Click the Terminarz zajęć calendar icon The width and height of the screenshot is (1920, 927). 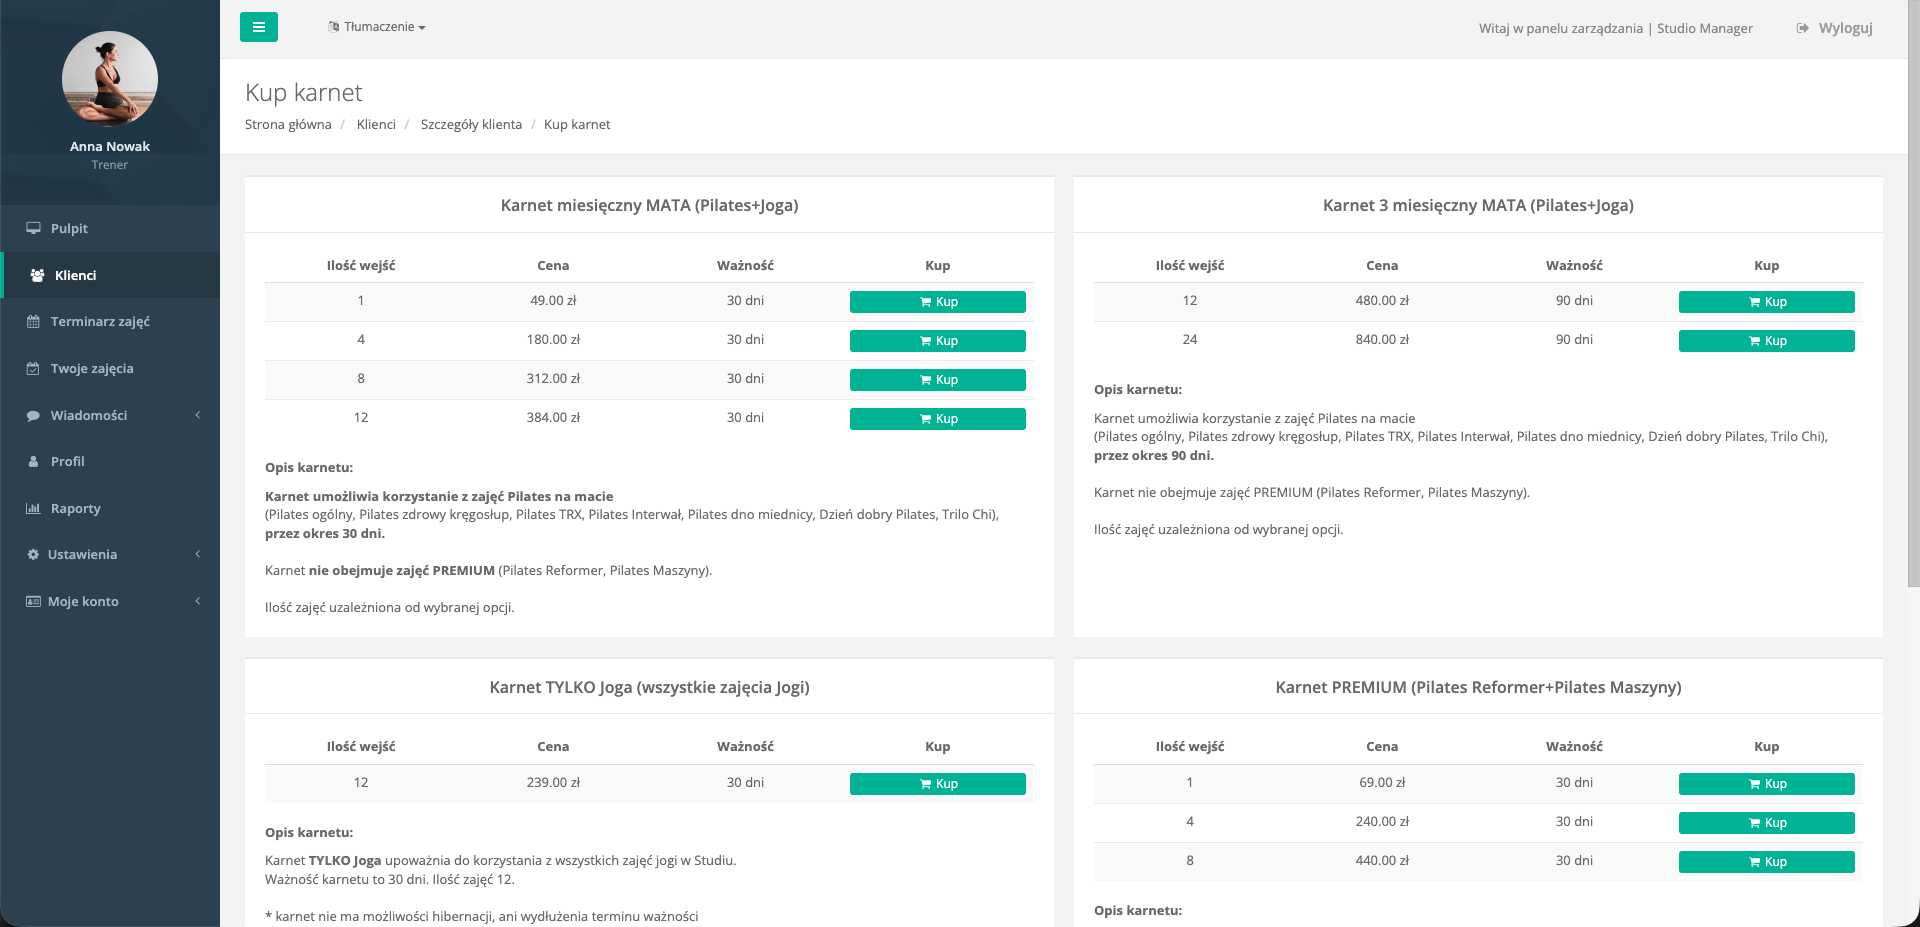point(33,322)
